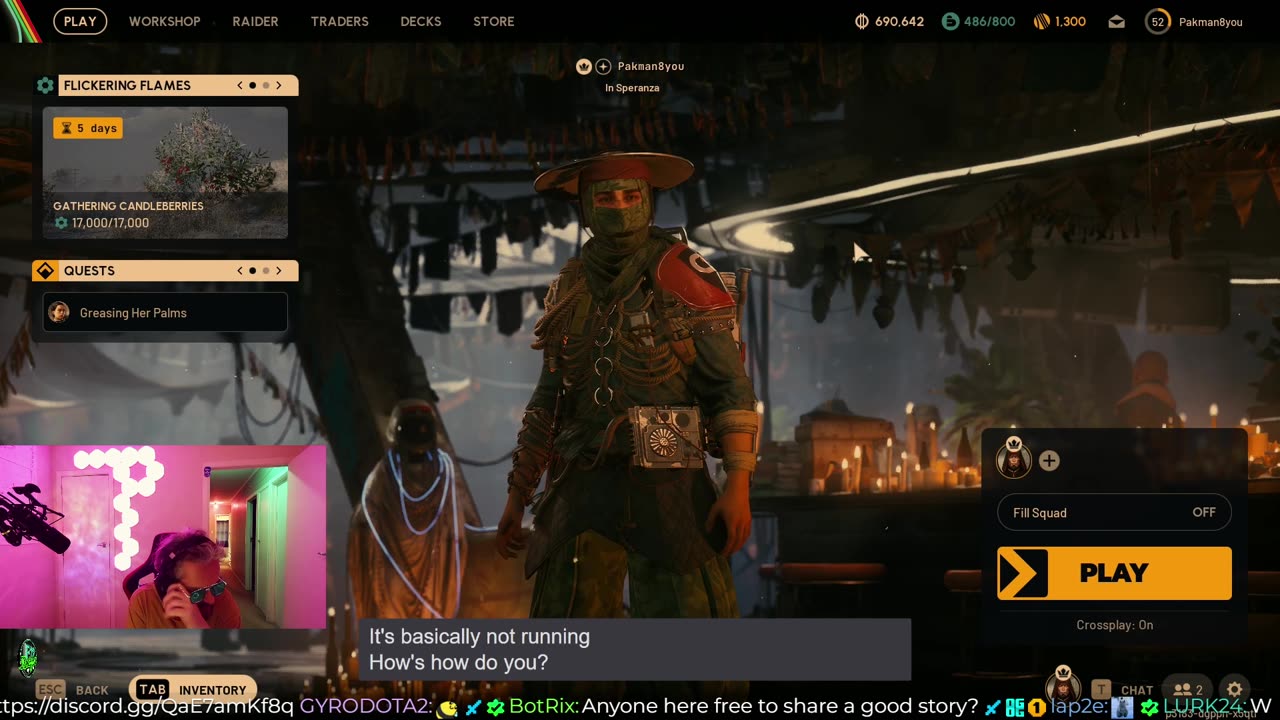Click the bottom bar character avatar with crown
Screen dimensions: 1280x720
(1063, 686)
